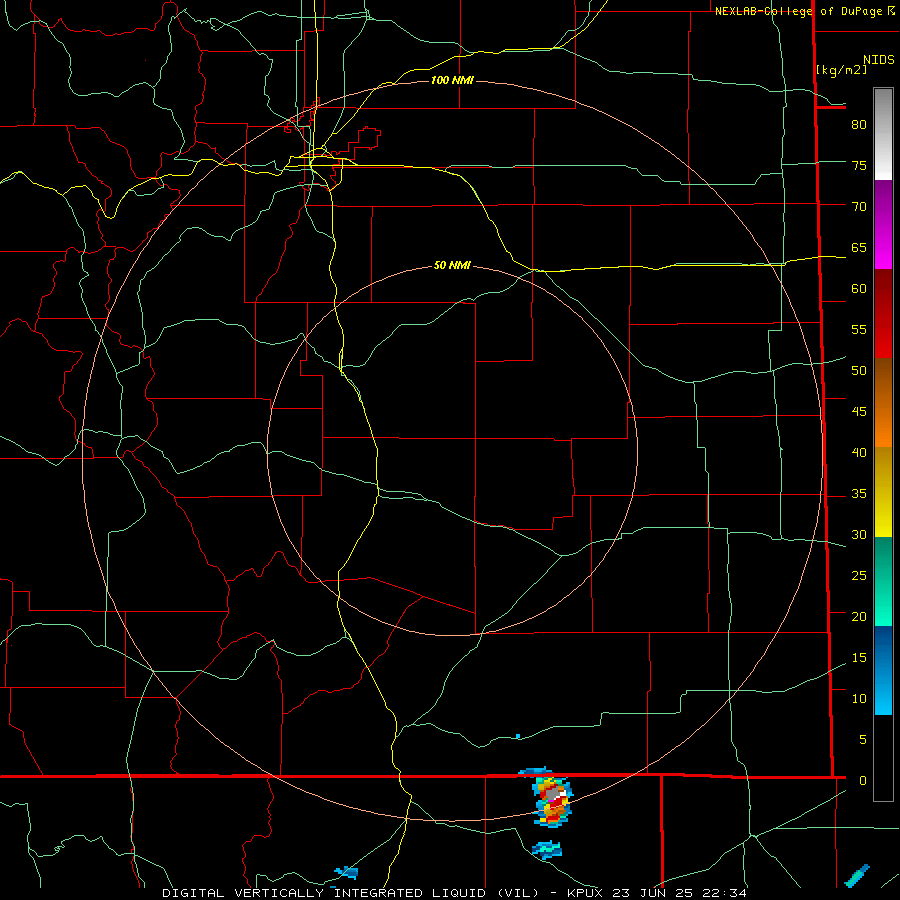Select the purple-magenta segment of the color bar
900x900 pixels.
tap(883, 225)
